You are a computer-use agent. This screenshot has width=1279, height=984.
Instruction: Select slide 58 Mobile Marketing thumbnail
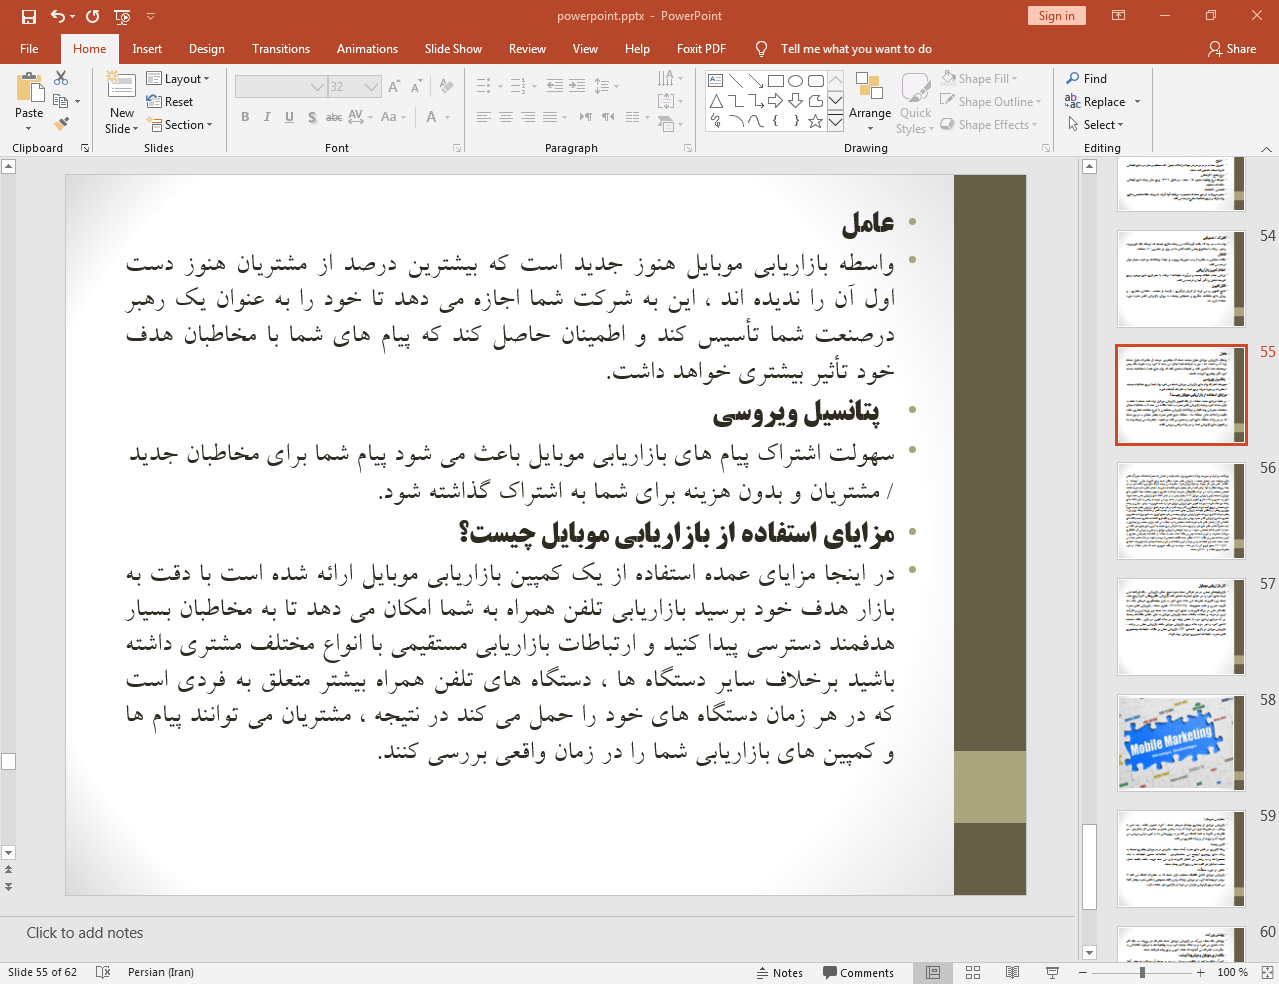point(1181,743)
